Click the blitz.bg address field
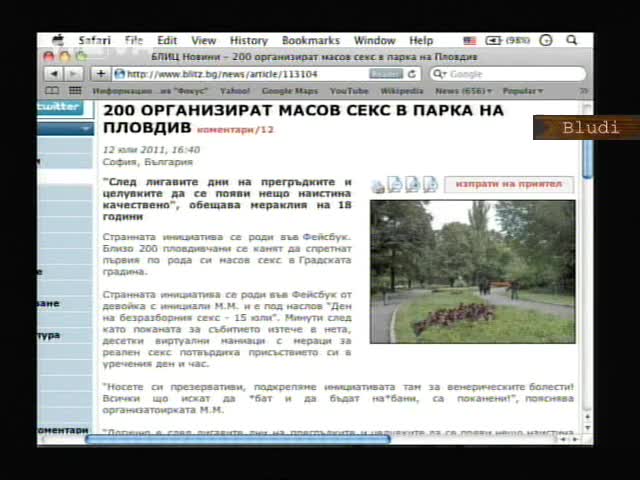640x480 pixels. tap(241, 74)
